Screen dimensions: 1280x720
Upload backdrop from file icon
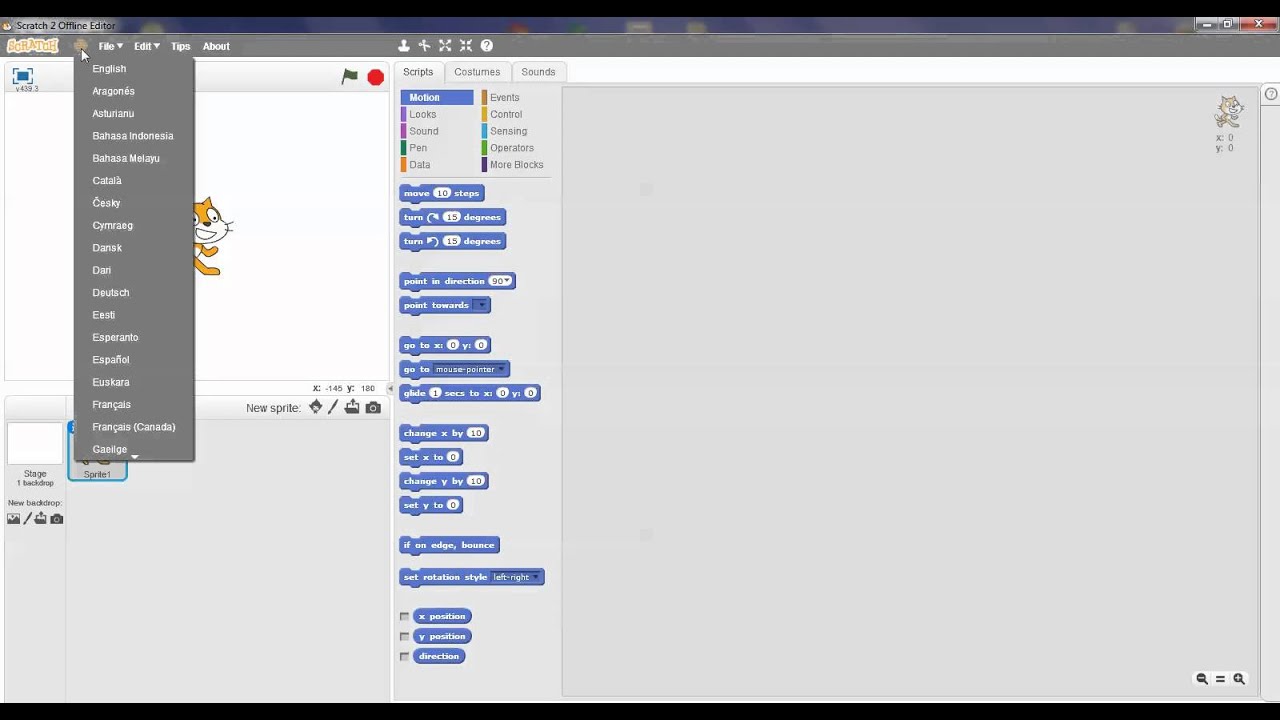coord(41,518)
